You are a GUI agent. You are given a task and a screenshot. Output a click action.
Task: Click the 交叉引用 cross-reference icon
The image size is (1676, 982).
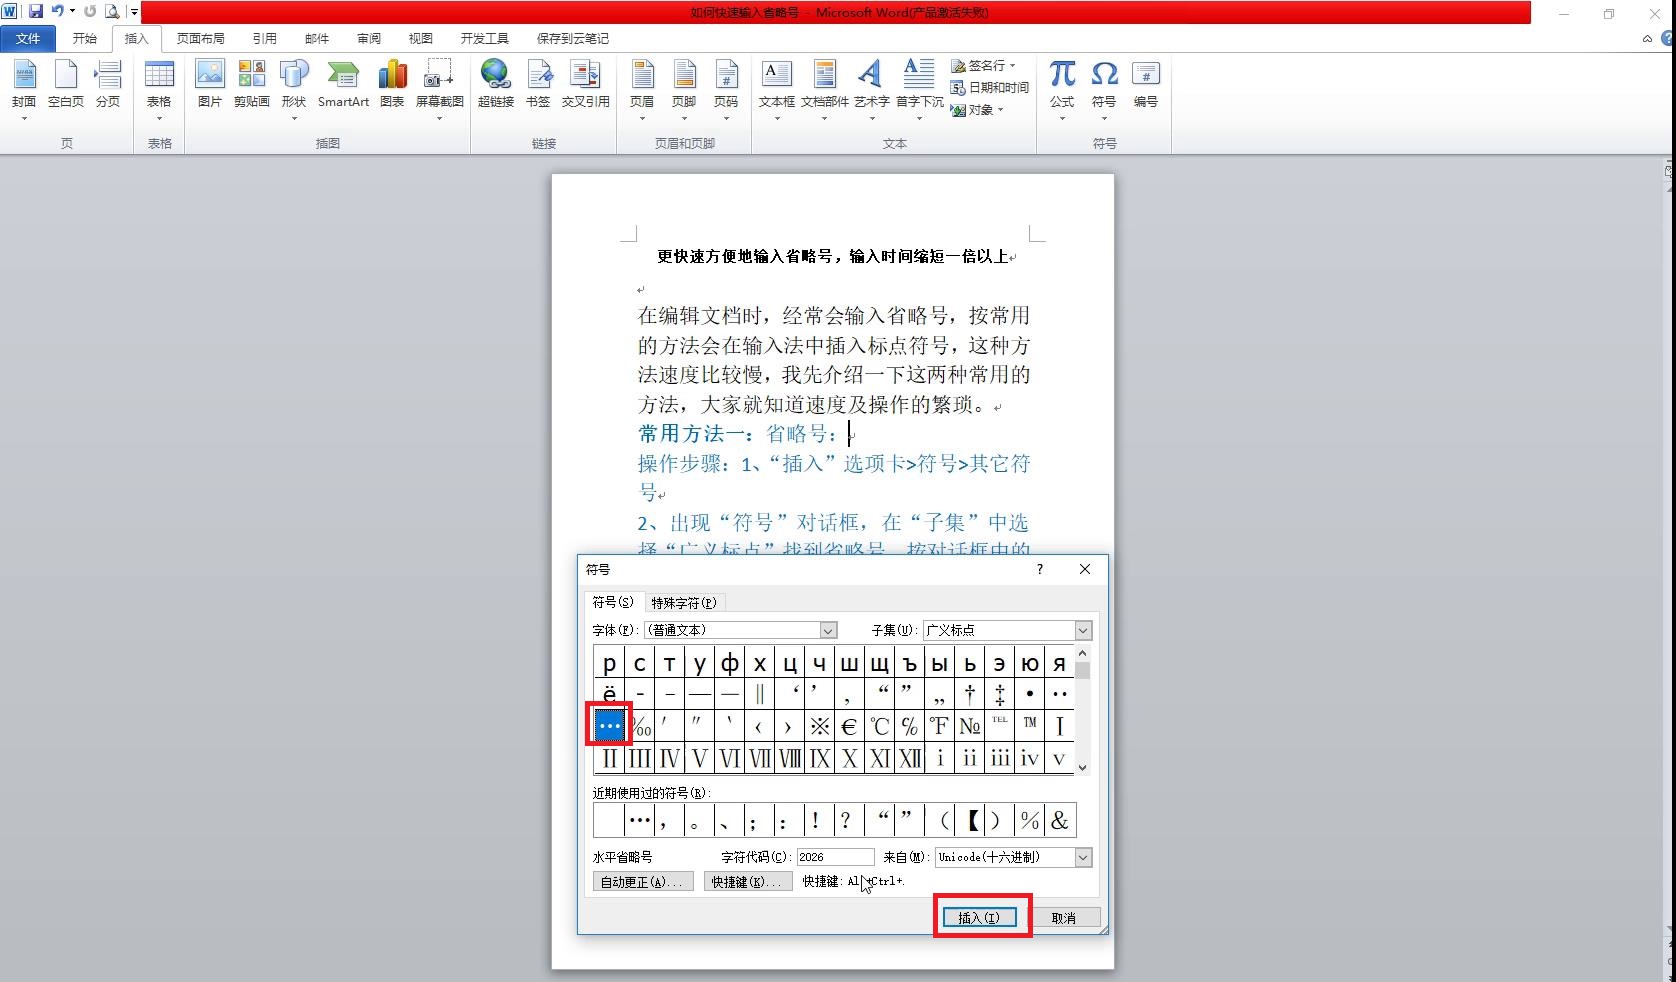point(585,85)
